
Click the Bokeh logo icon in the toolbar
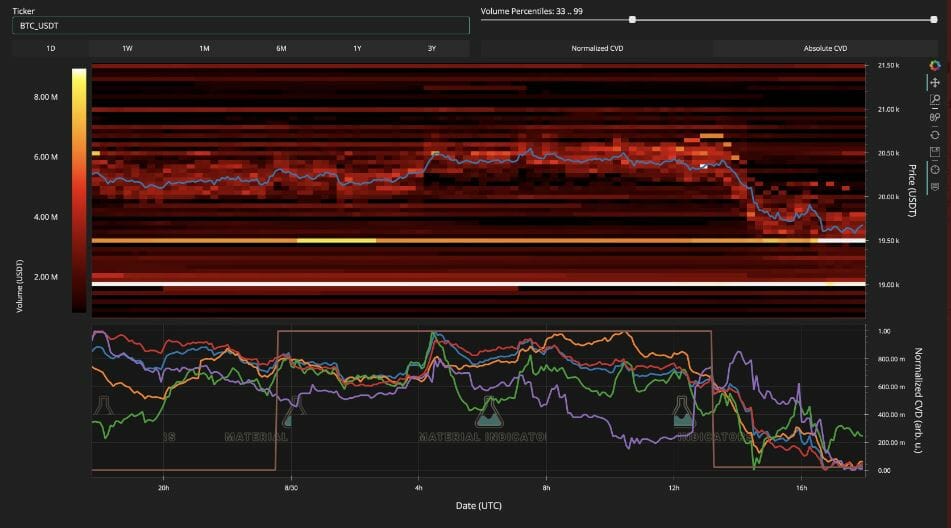pos(935,65)
